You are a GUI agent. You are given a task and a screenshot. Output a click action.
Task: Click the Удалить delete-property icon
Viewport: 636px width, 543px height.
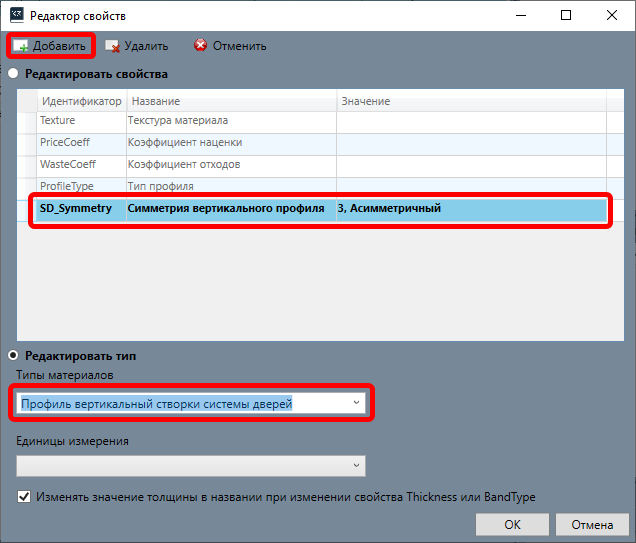tap(112, 46)
